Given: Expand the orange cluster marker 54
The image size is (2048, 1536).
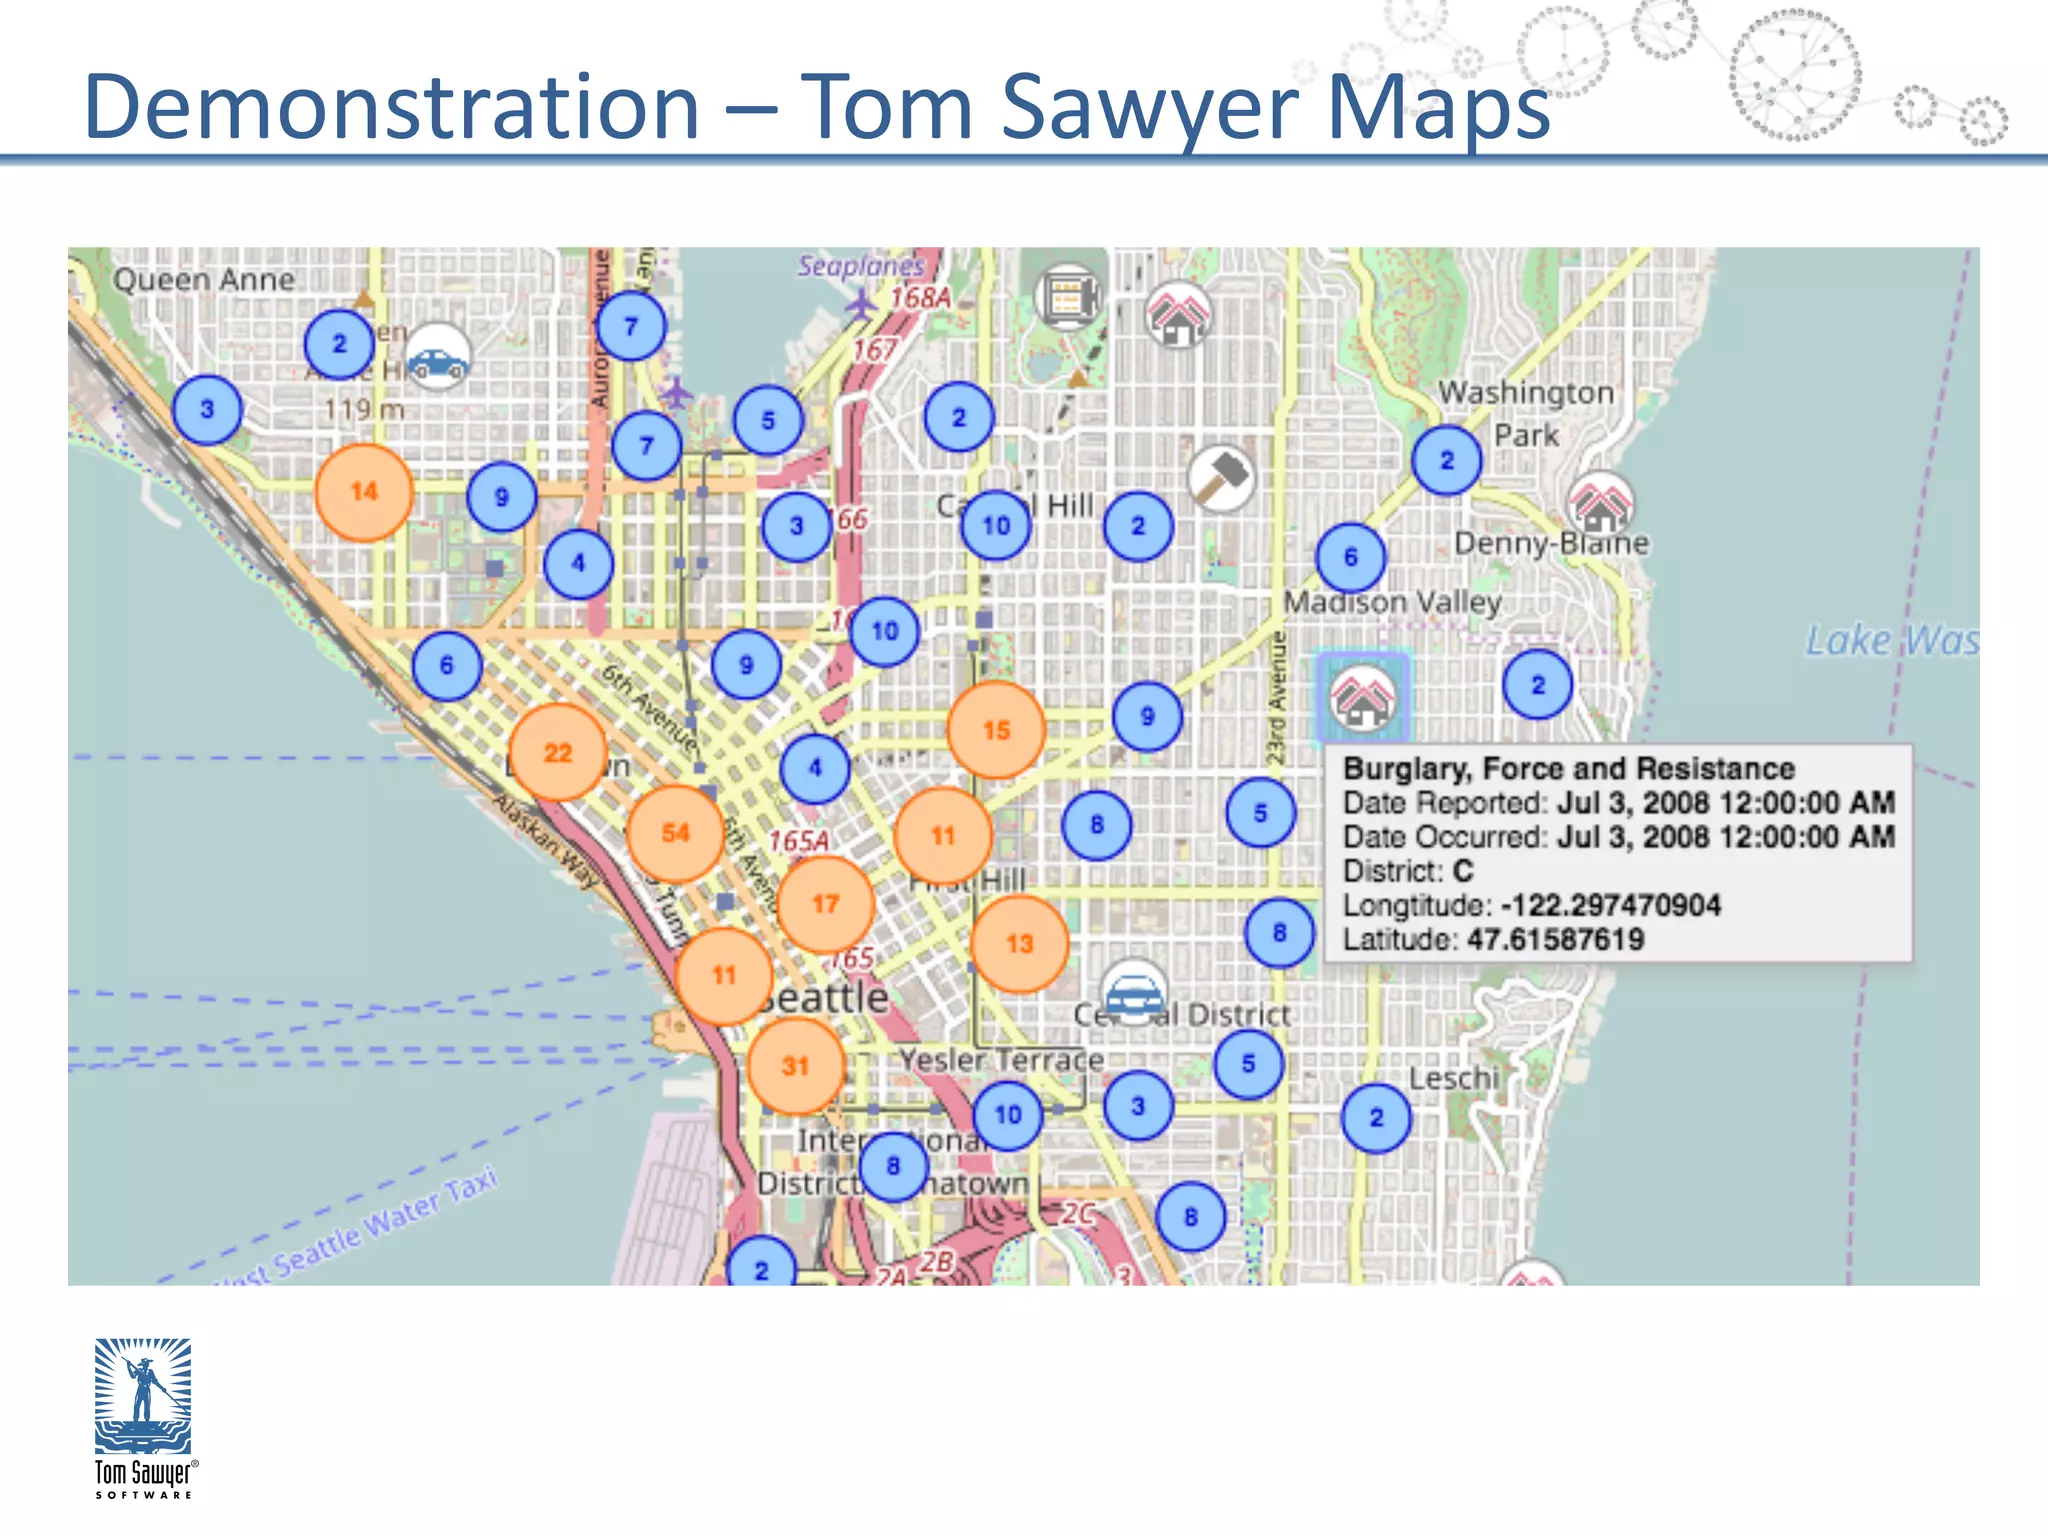Looking at the screenshot, I should pyautogui.click(x=676, y=833).
